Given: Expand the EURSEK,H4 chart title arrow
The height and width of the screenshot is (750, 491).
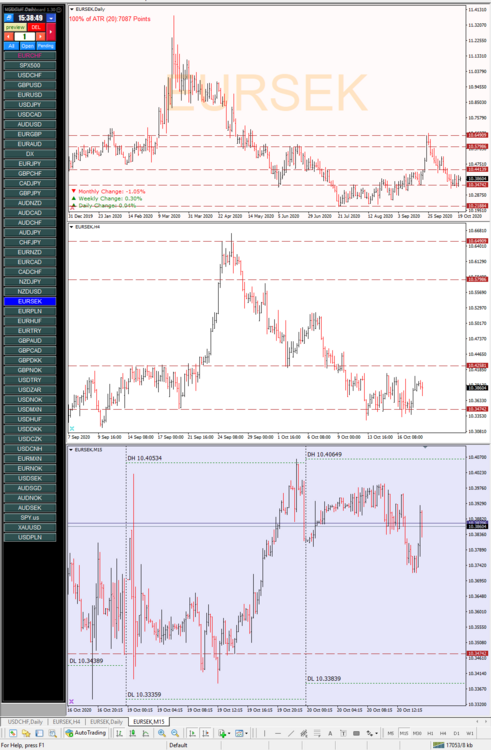Looking at the screenshot, I should click(72, 227).
